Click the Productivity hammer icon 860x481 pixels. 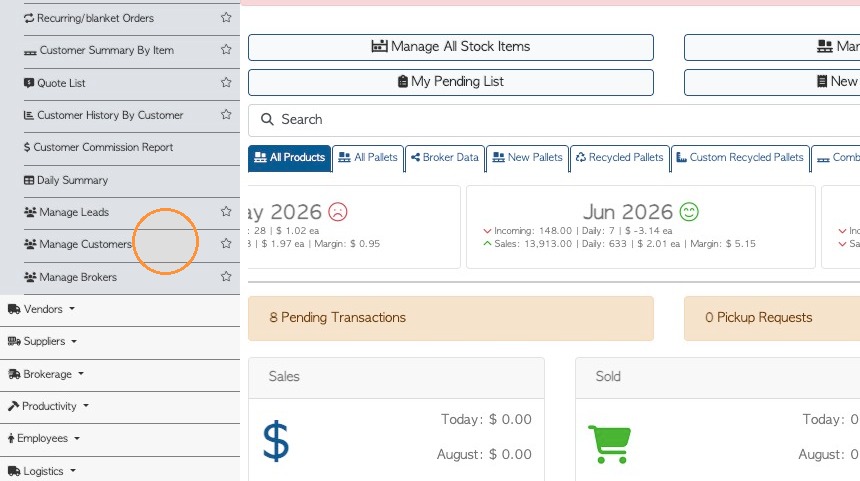click(x=14, y=406)
